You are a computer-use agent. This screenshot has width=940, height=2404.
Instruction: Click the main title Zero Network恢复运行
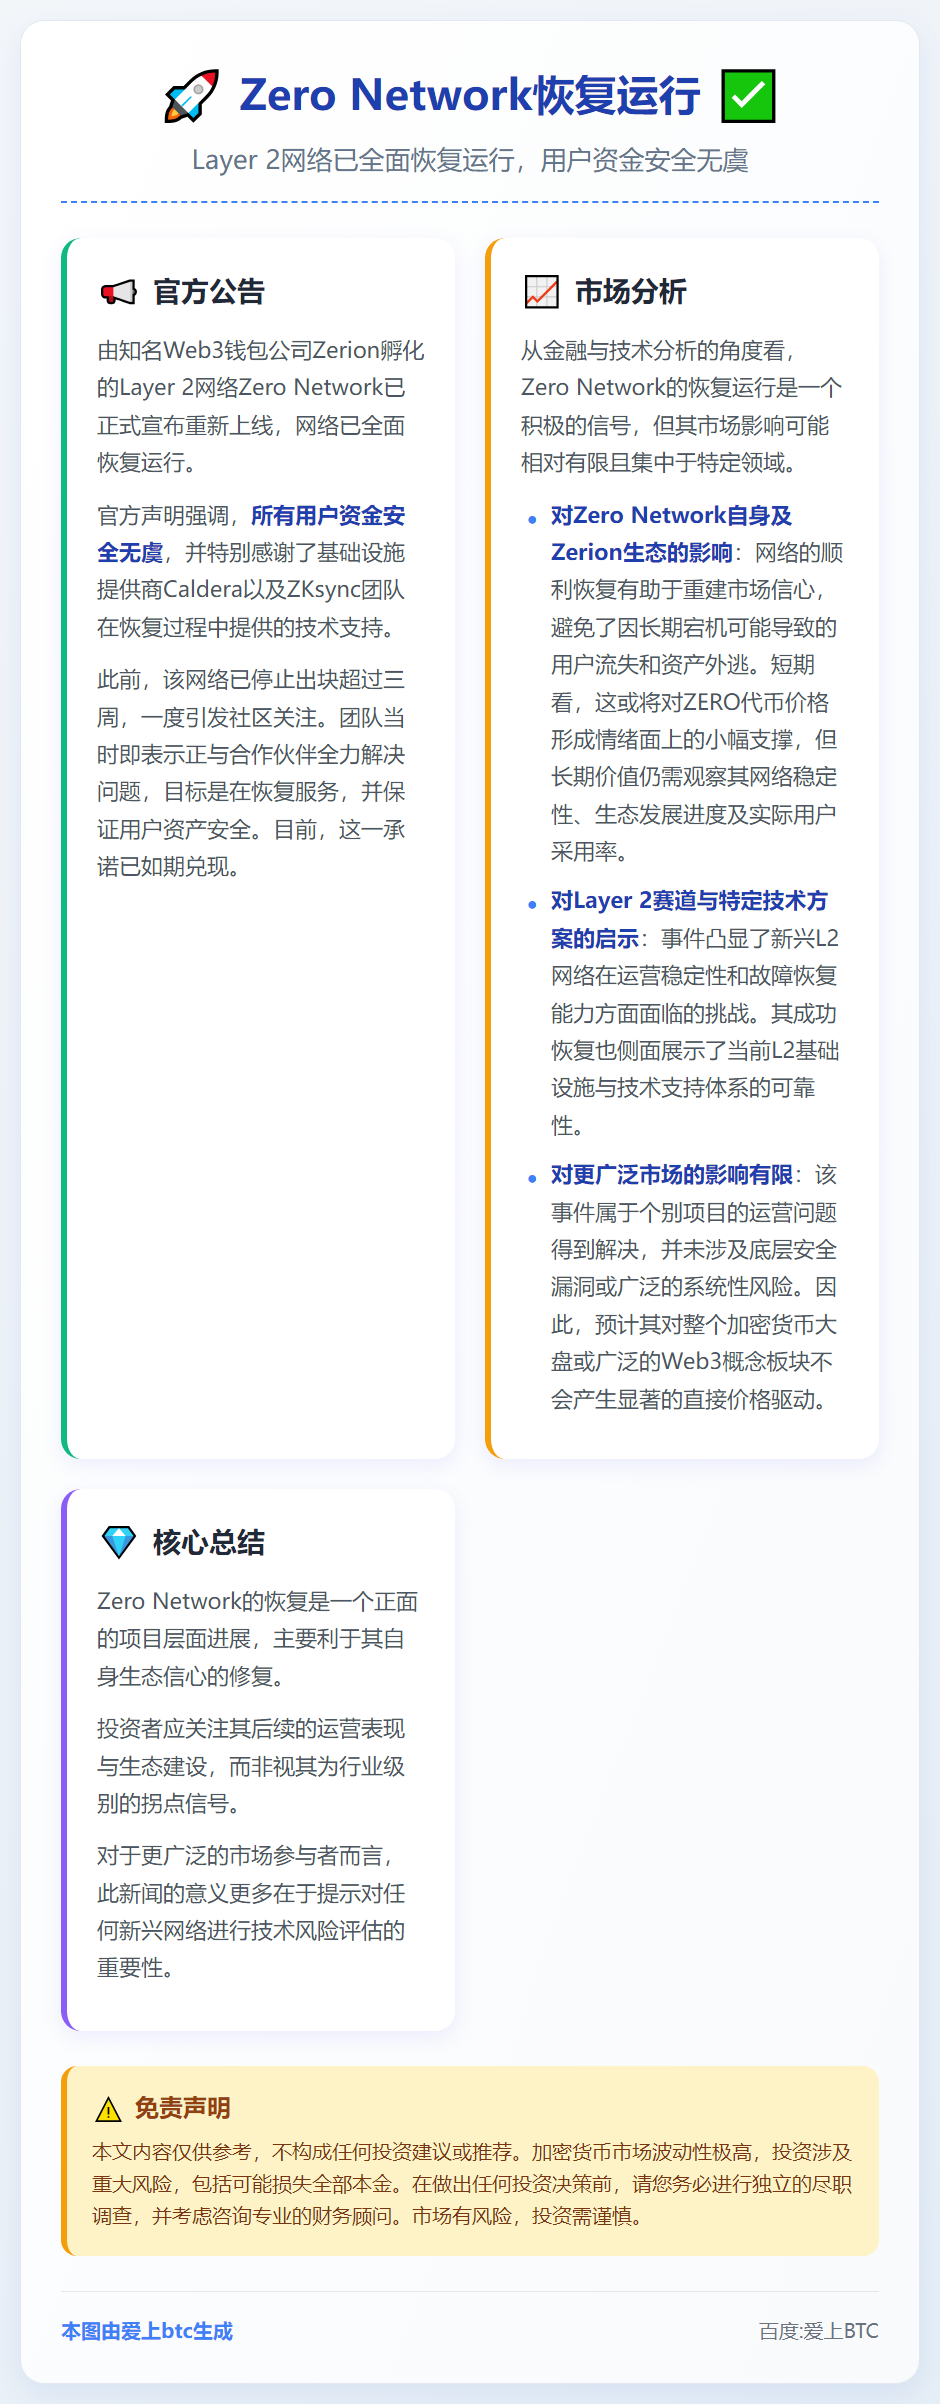[470, 96]
